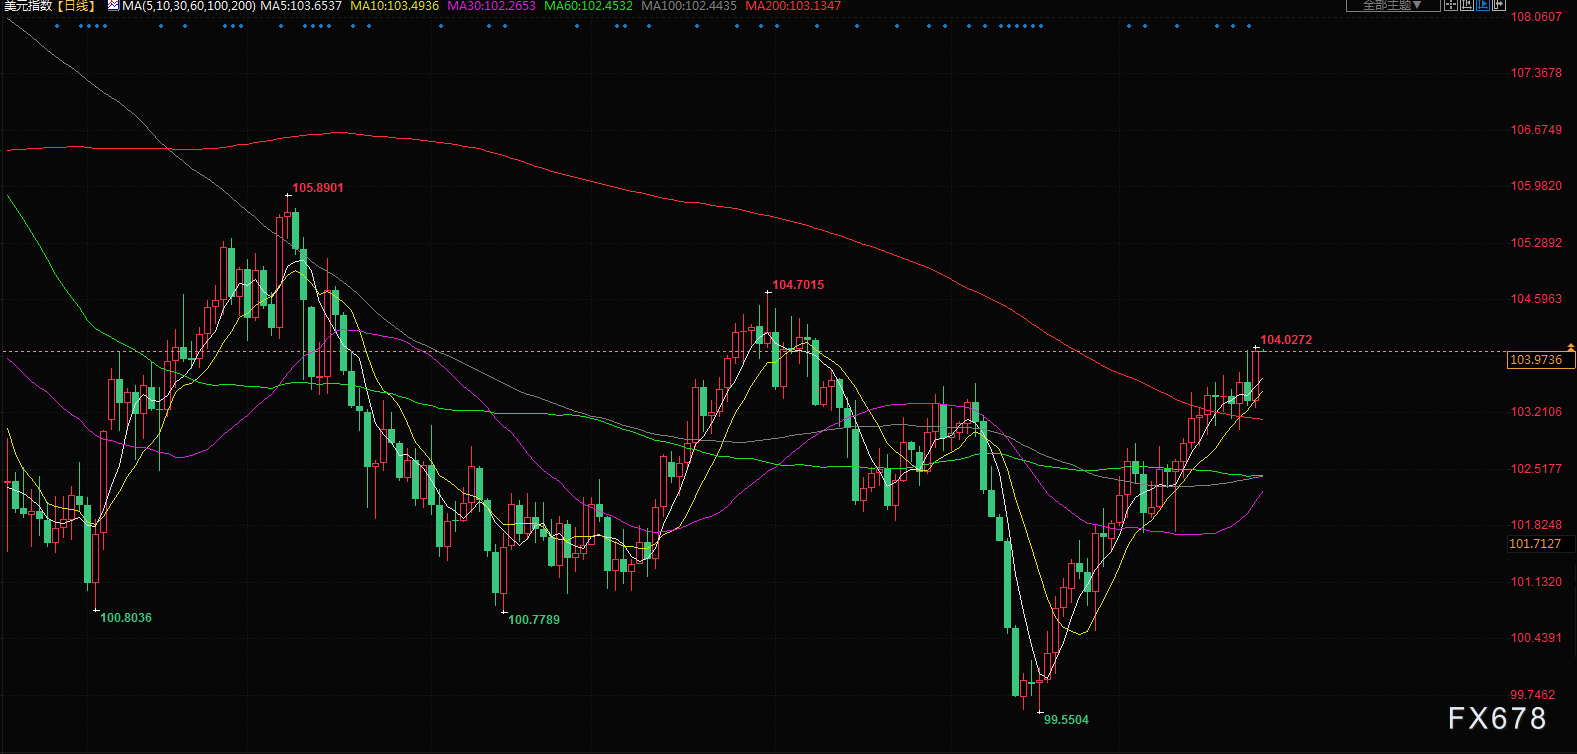This screenshot has width=1577, height=754.
Task: Click the MA indicator chart icon
Action: coord(113,6)
